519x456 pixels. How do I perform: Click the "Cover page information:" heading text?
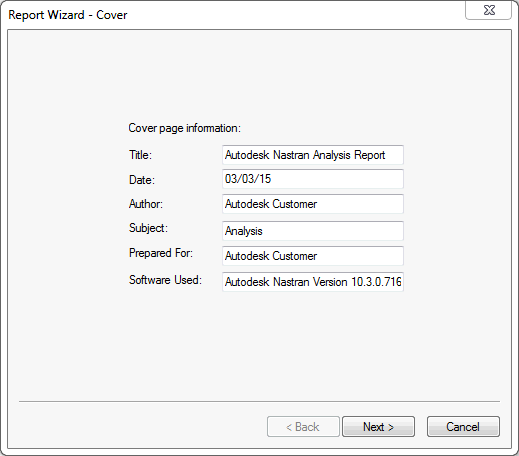coord(185,128)
